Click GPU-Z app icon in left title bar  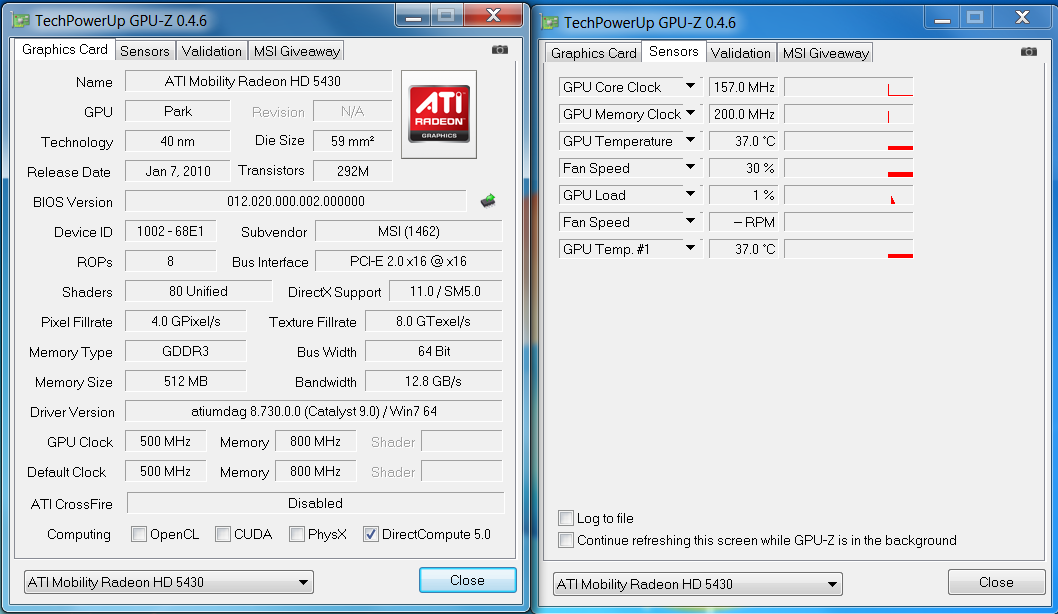[20, 20]
